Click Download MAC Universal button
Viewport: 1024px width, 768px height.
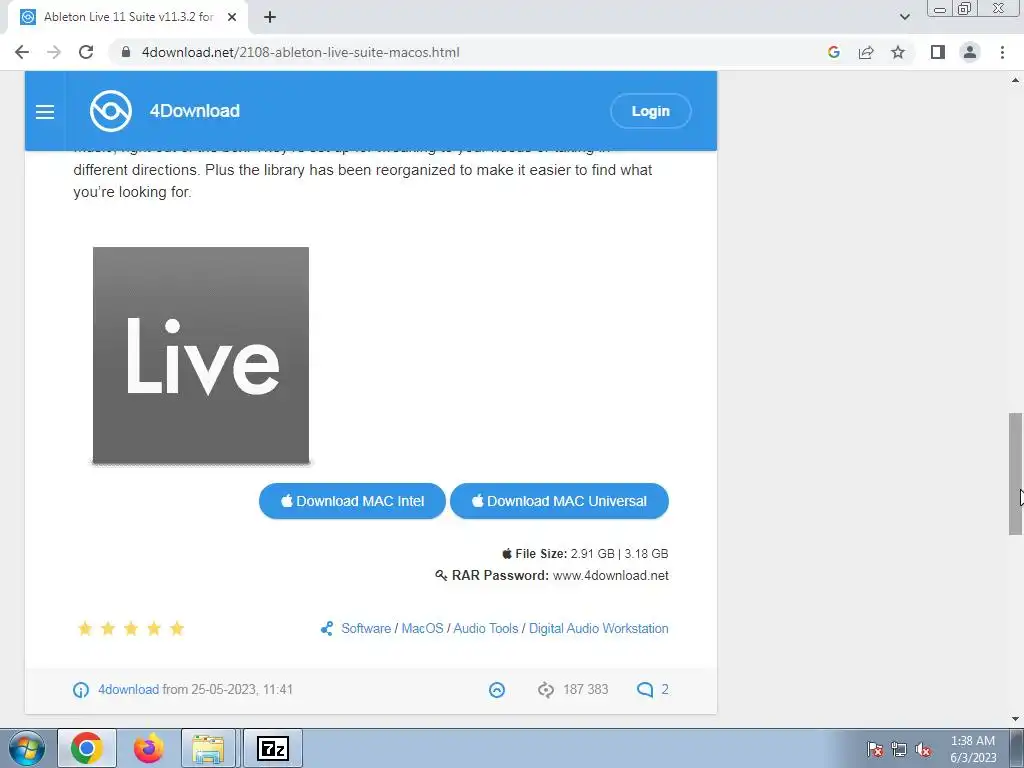click(x=559, y=501)
